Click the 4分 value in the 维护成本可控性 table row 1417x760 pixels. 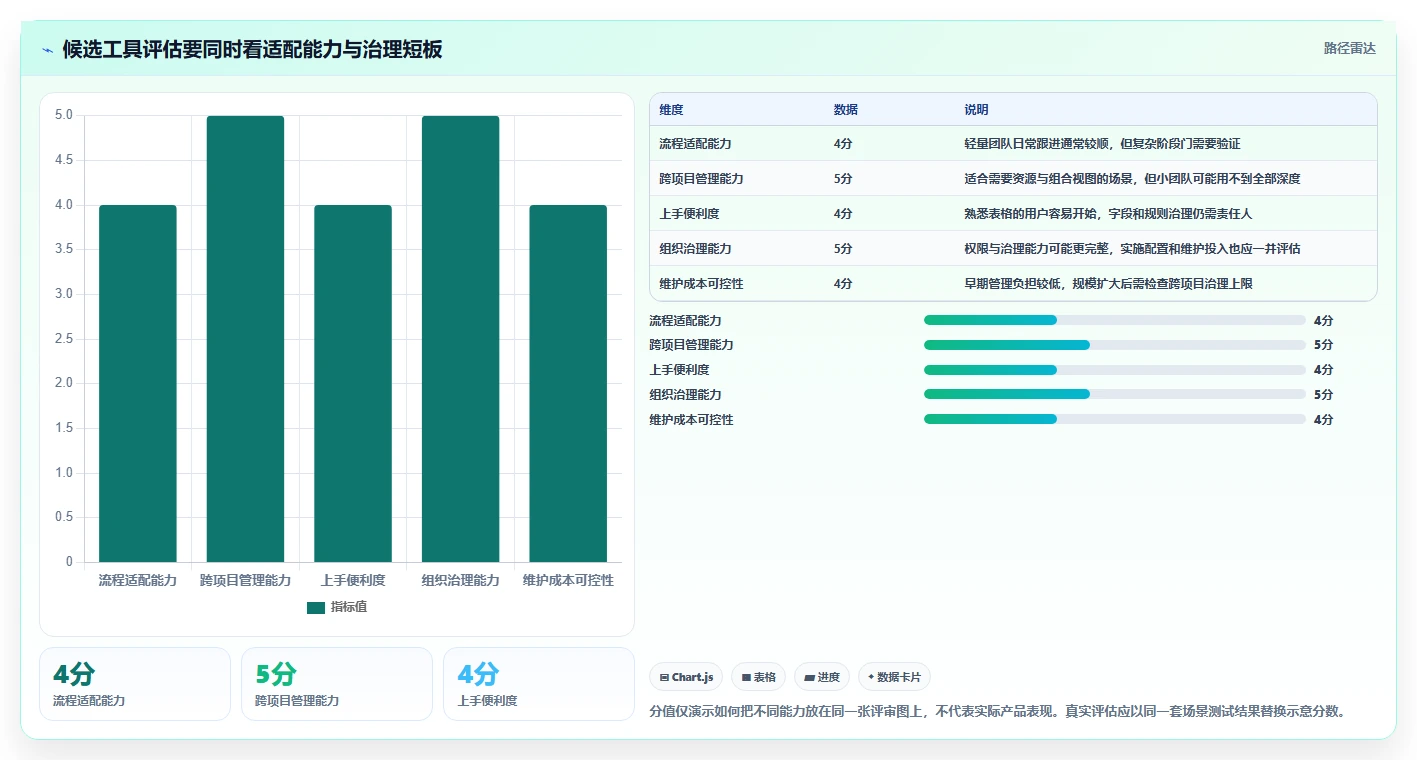(843, 284)
